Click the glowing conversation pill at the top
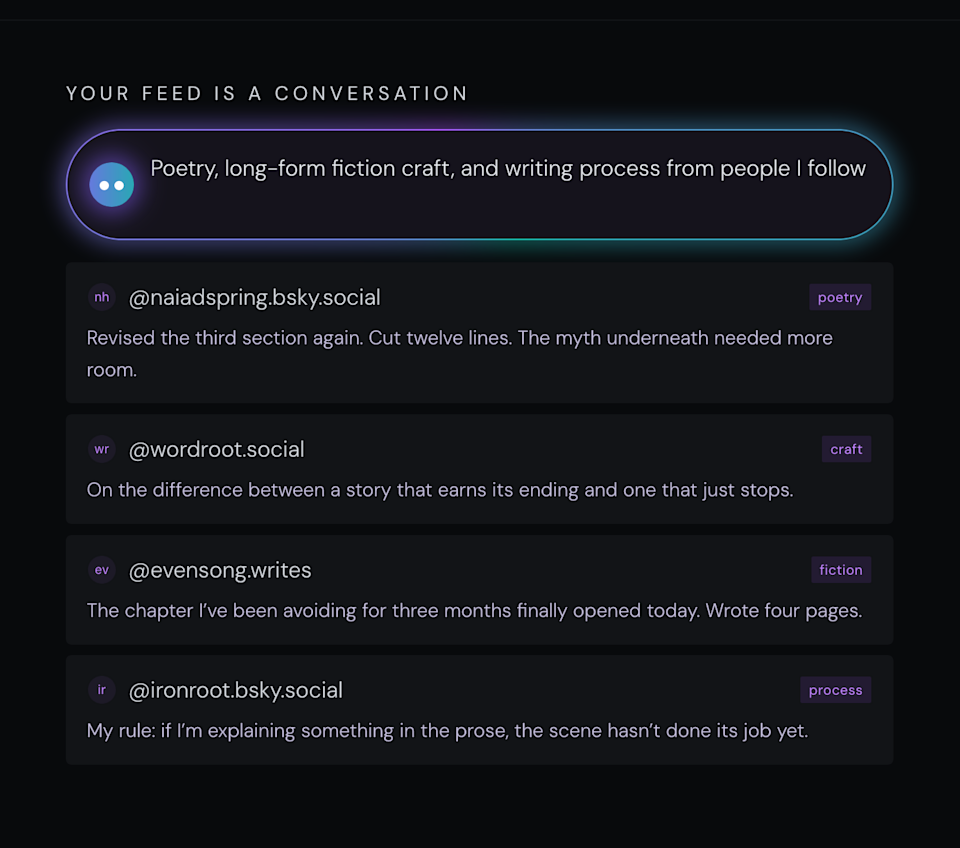Viewport: 960px width, 848px height. pos(480,184)
